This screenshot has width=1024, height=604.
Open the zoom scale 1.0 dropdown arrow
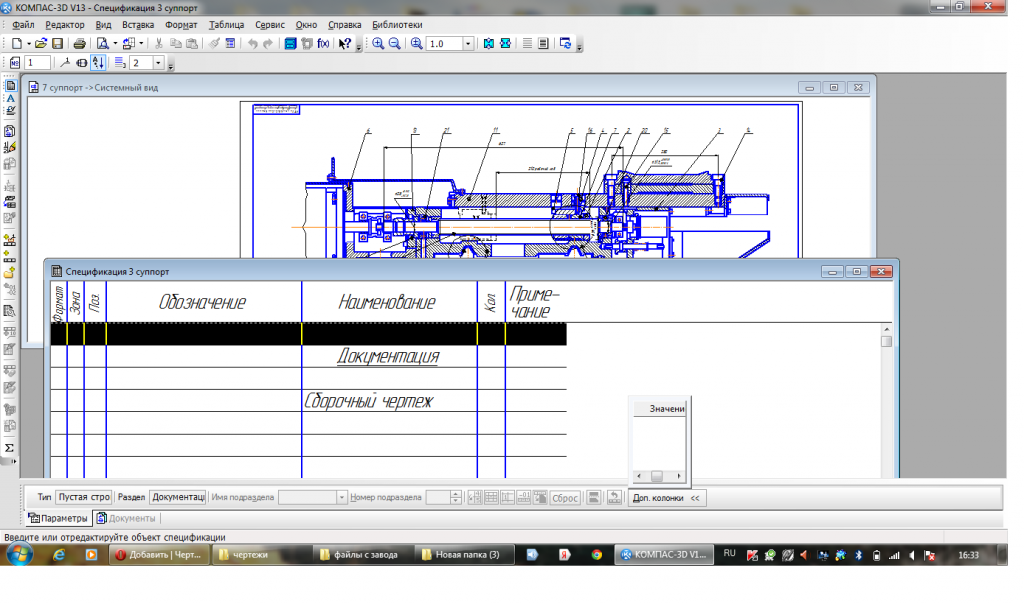tap(468, 44)
